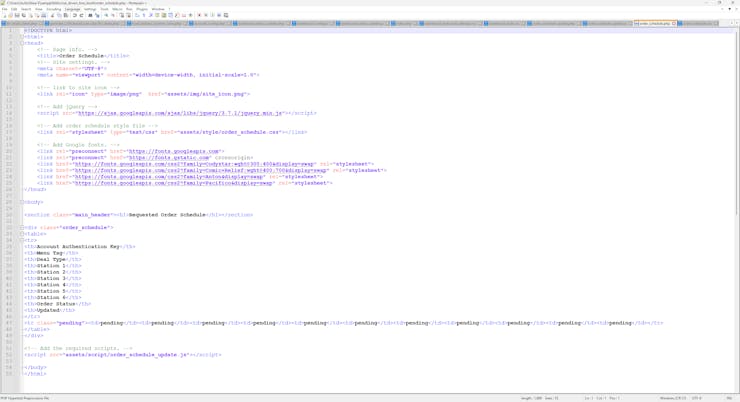Click 'Account Authentication Key' text in code
The width and height of the screenshot is (740, 402).
(x=78, y=247)
